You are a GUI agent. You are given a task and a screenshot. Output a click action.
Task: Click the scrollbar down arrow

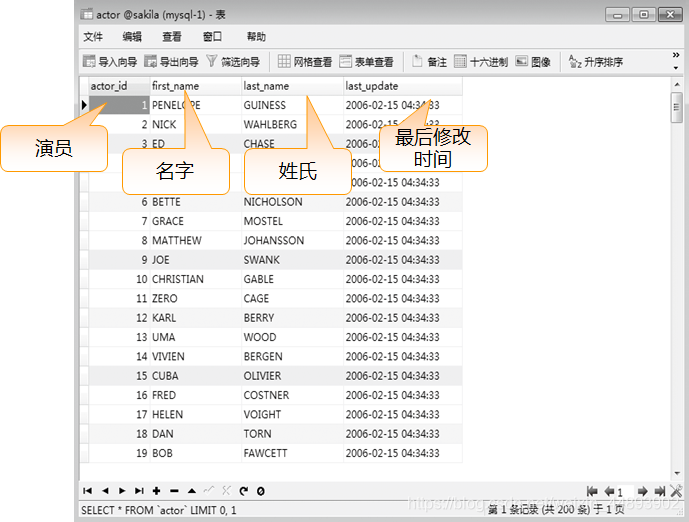point(677,473)
